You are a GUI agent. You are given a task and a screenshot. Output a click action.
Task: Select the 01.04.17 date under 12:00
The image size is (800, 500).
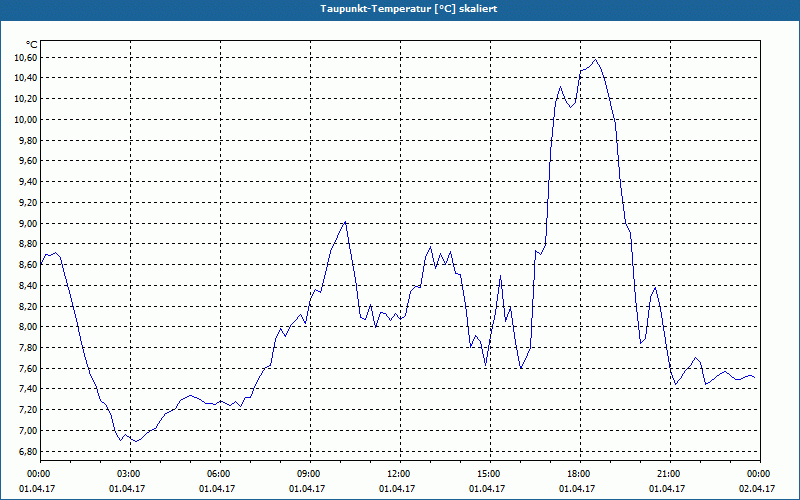[x=397, y=489]
